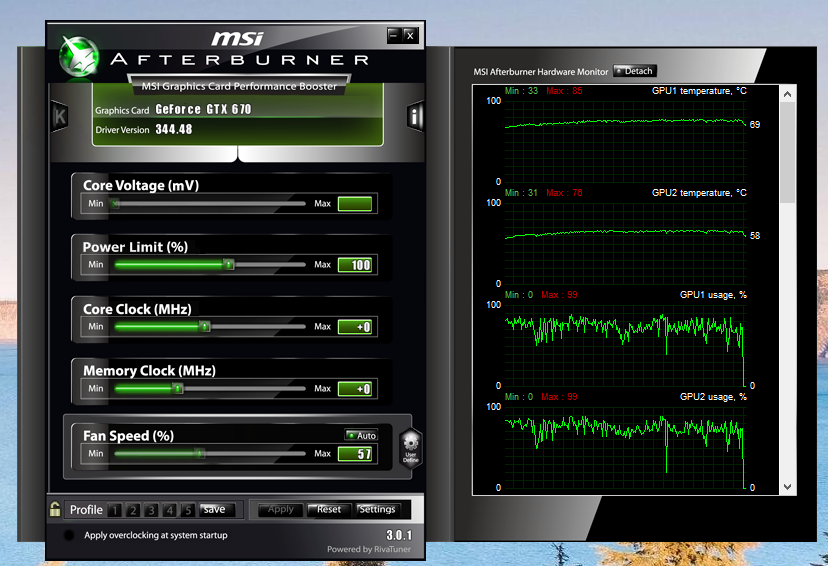Open the information i side button
The width and height of the screenshot is (828, 566).
point(416,116)
